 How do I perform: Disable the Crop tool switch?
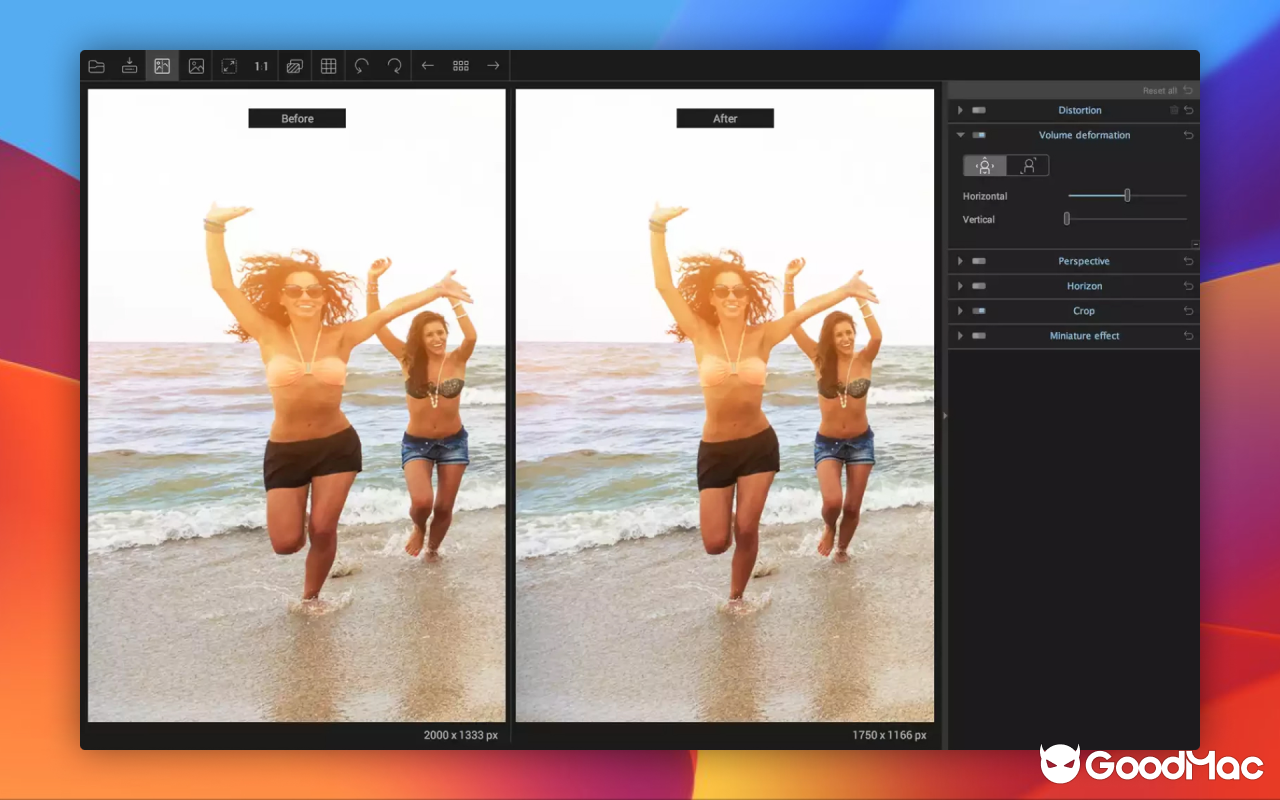pyautogui.click(x=978, y=311)
